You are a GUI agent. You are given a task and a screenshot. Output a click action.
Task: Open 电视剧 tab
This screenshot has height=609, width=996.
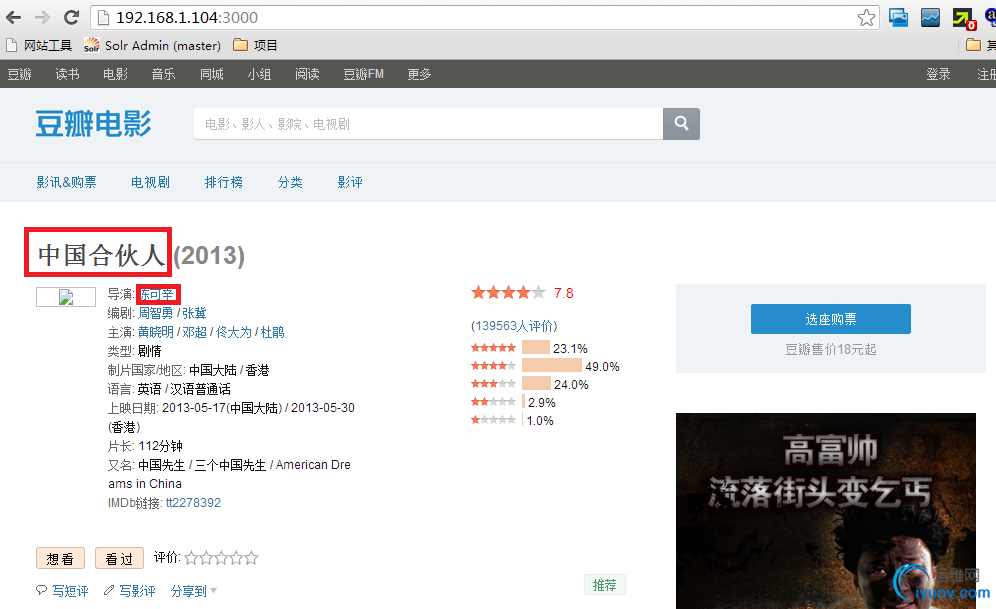pos(151,182)
